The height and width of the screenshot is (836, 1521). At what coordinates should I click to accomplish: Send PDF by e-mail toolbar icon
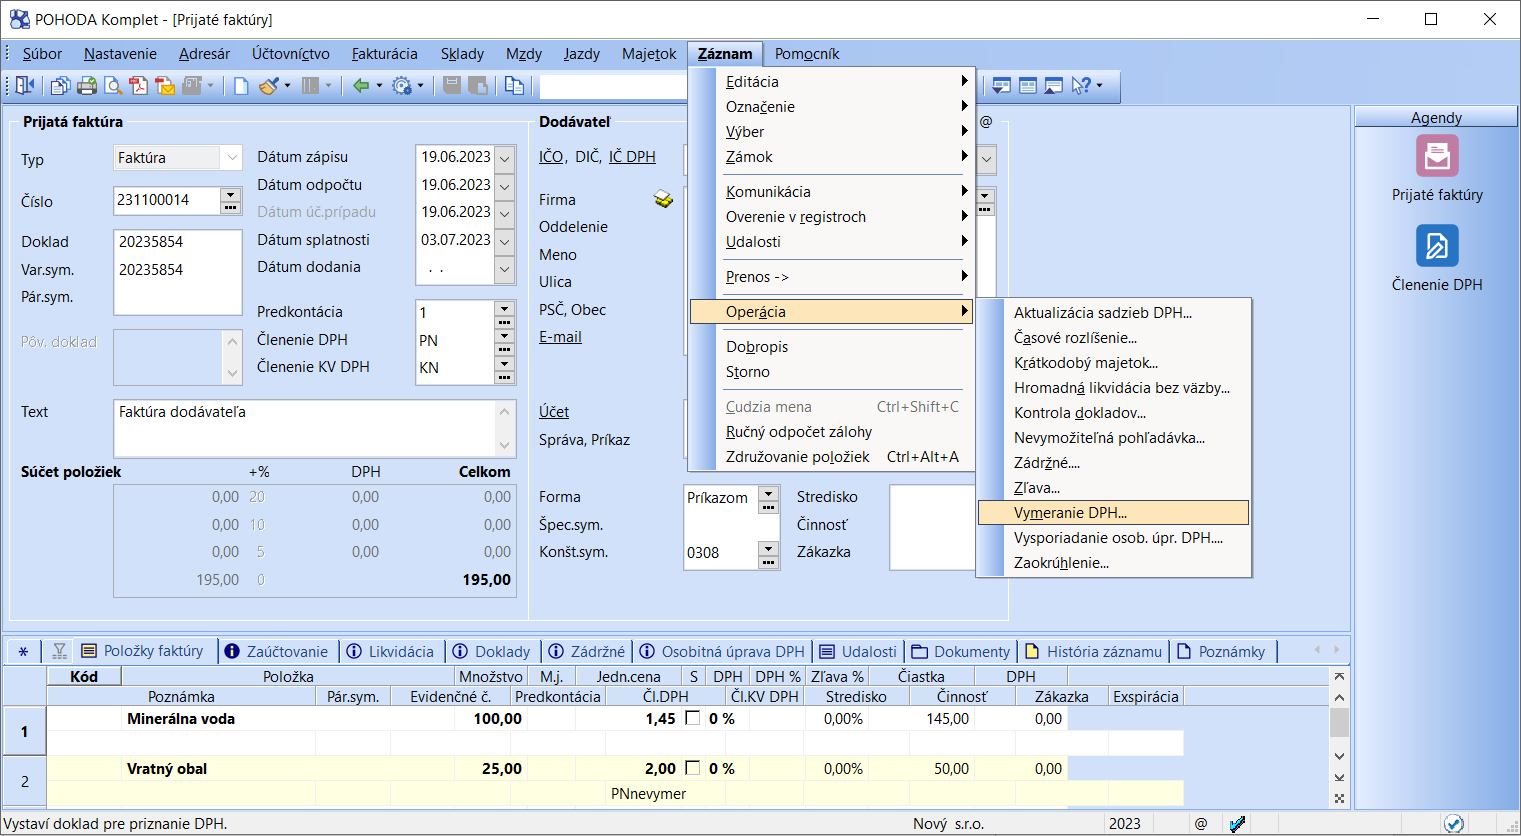tap(165, 86)
